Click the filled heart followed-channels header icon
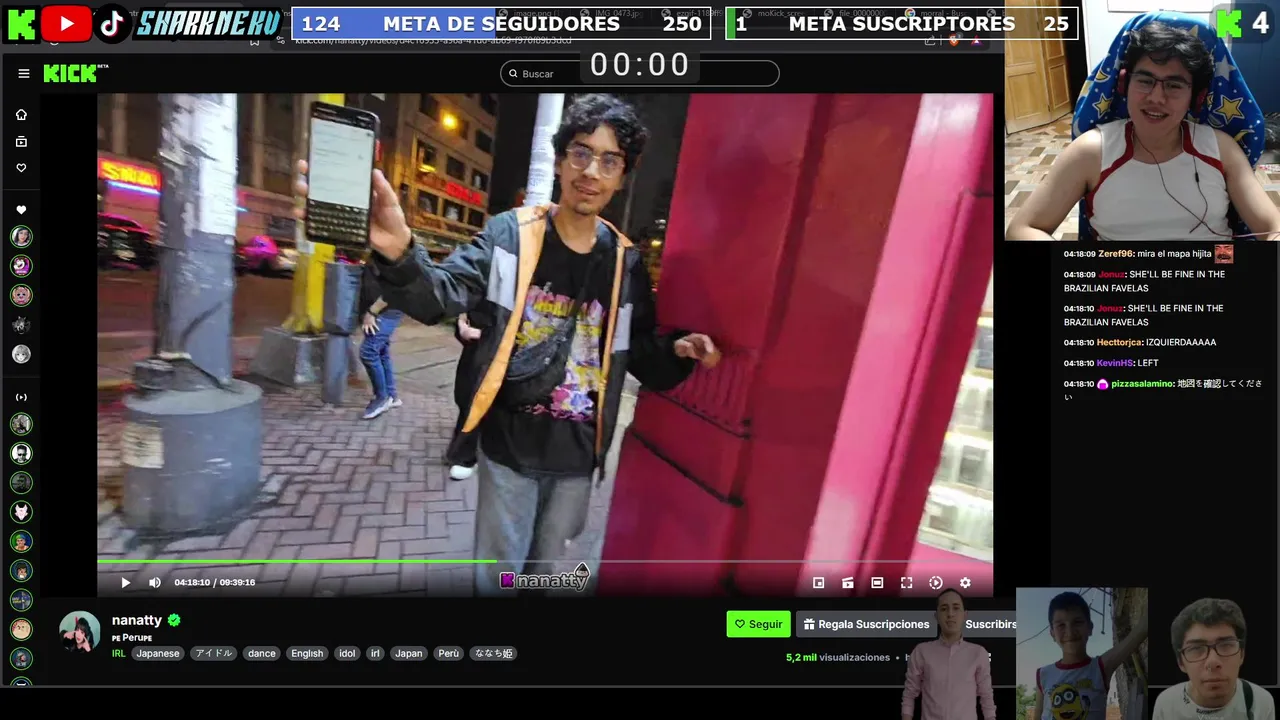 [21, 210]
